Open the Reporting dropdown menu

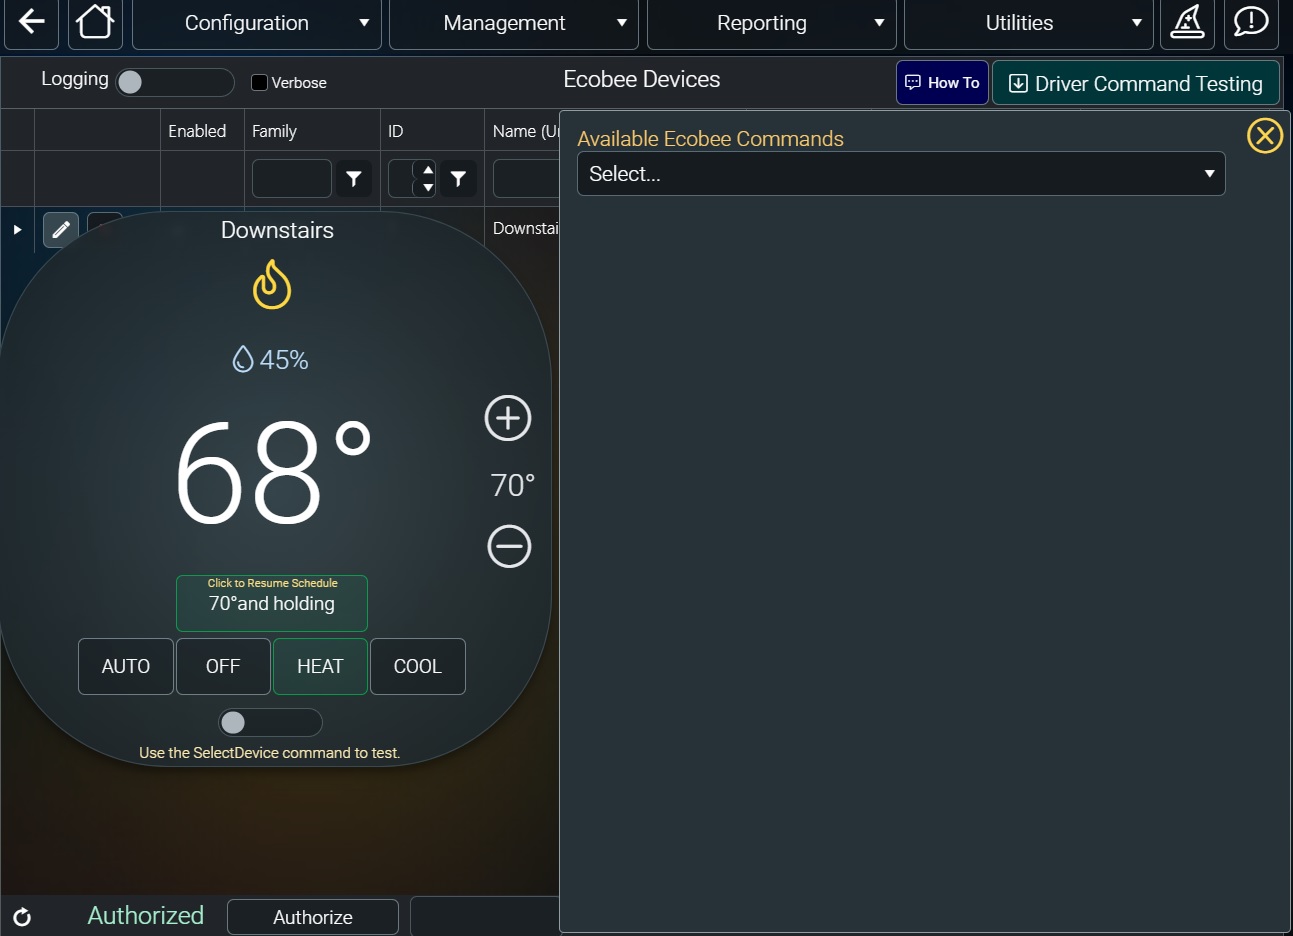click(771, 23)
